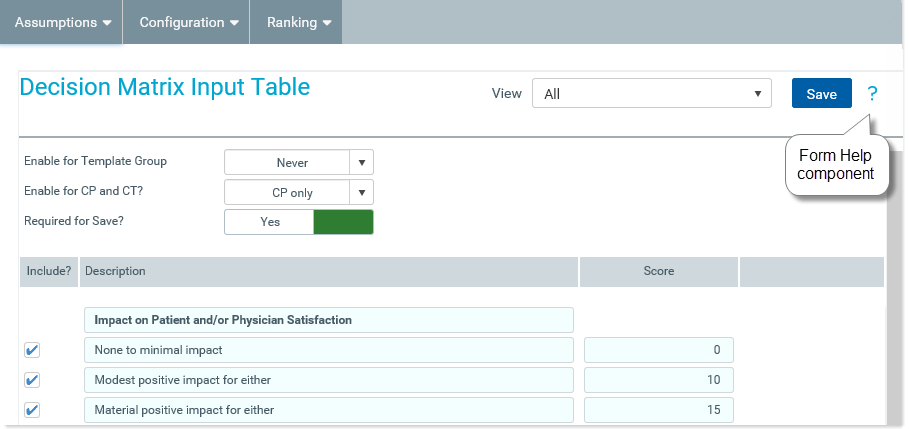Click score field showing 15
Image resolution: width=909 pixels, height=429 pixels.
tap(659, 410)
